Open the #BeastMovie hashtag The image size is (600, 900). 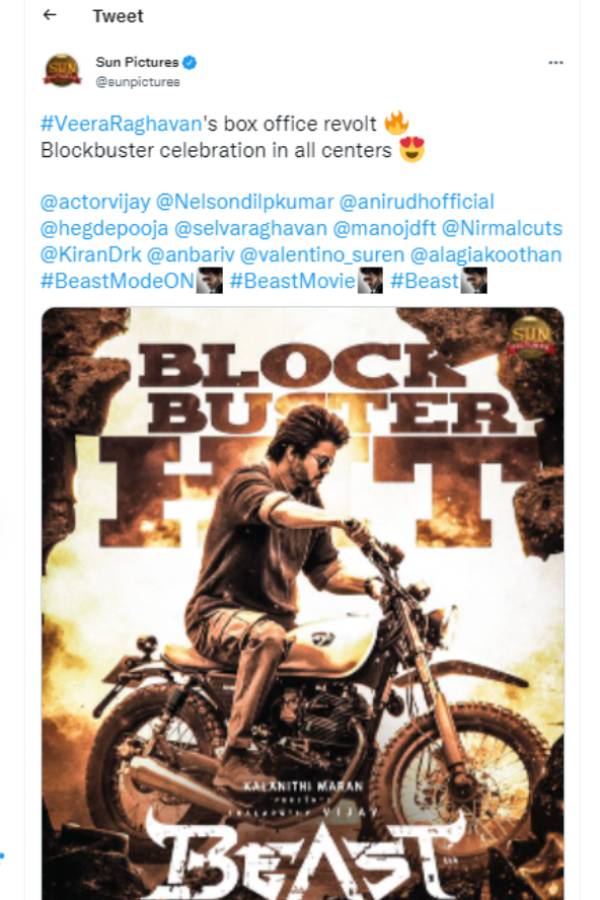click(292, 281)
